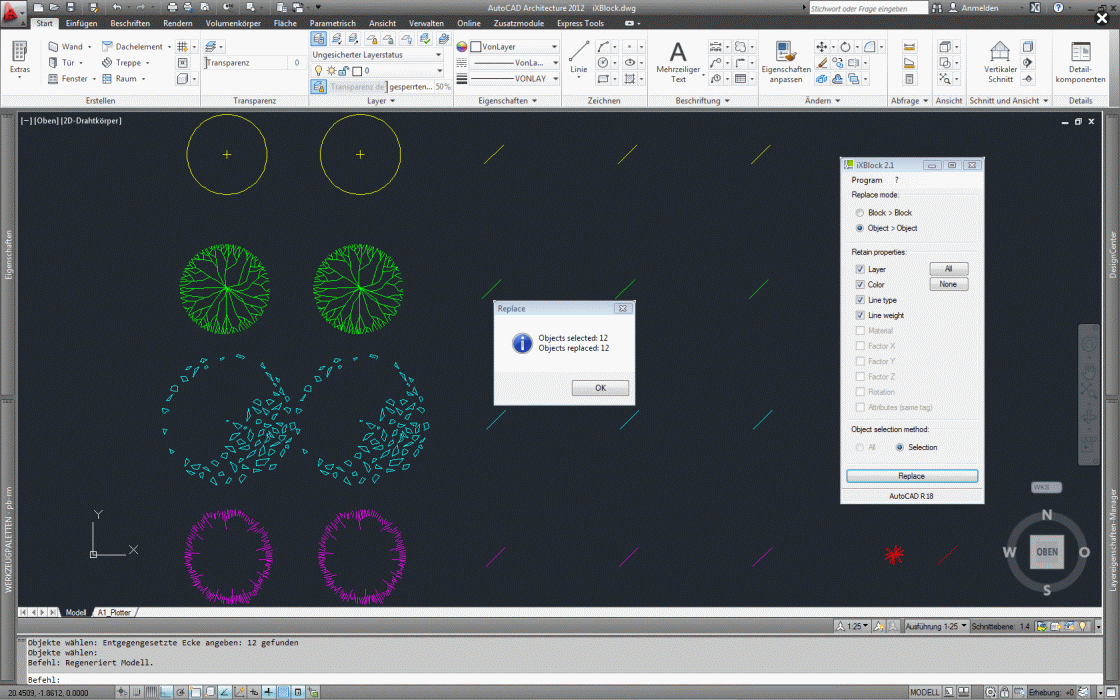The height and width of the screenshot is (700, 1120).
Task: Select the Raum (space) tool
Action: 120,79
